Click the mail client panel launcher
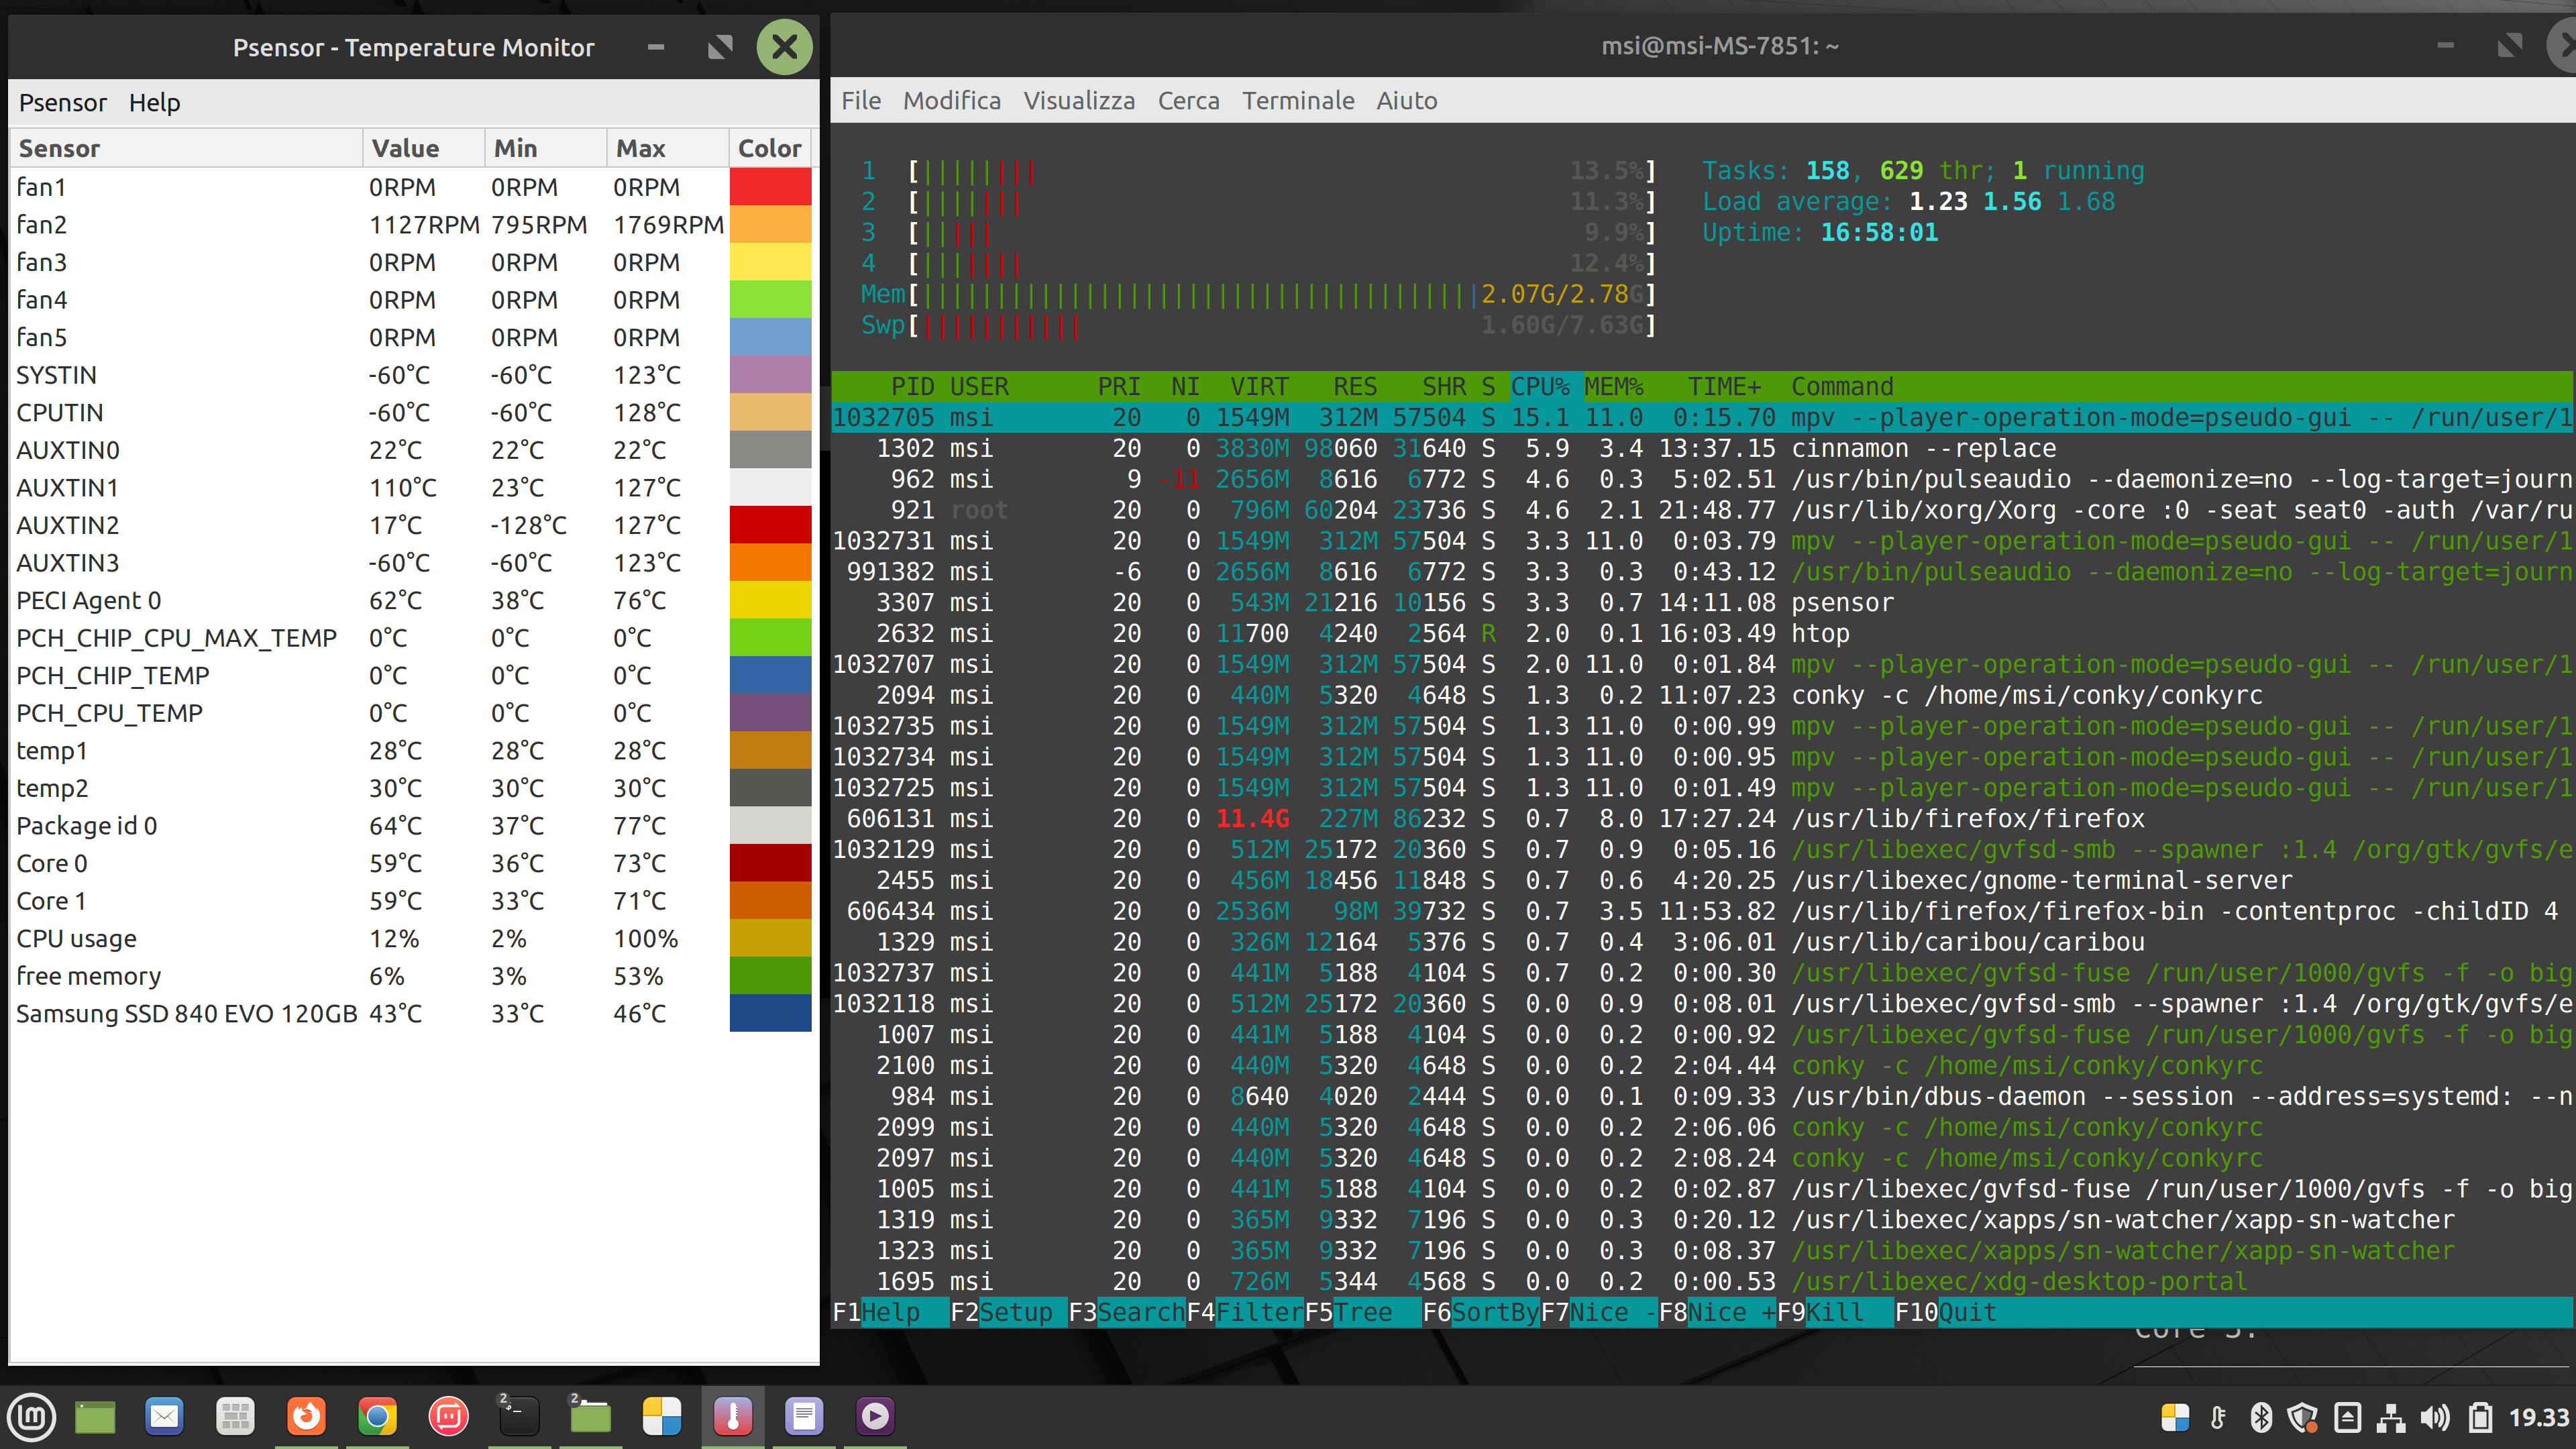Image resolution: width=2576 pixels, height=1449 pixels. [164, 1416]
